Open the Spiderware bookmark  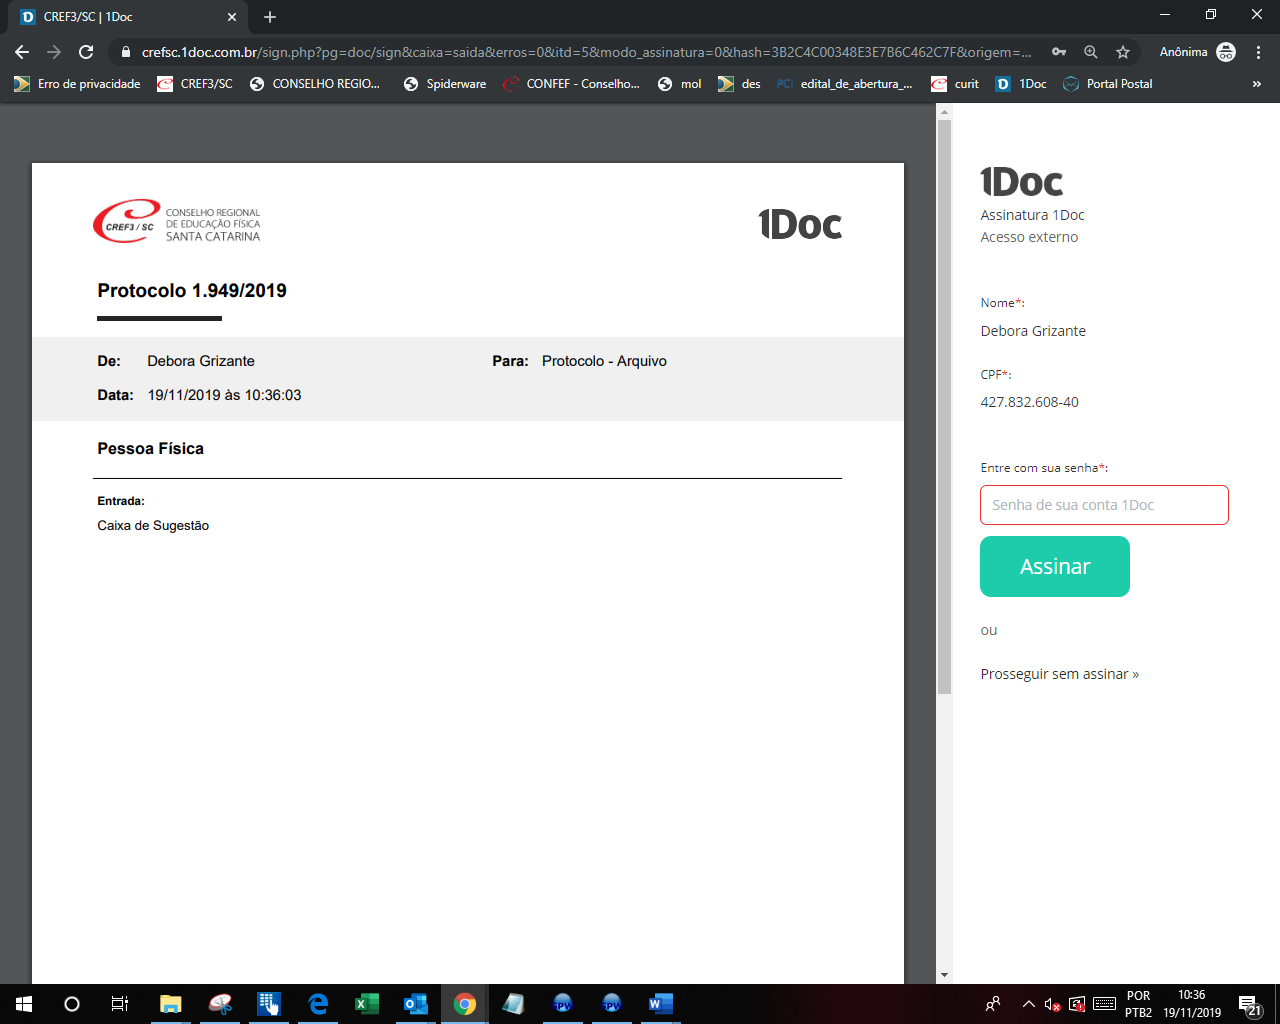tap(445, 84)
